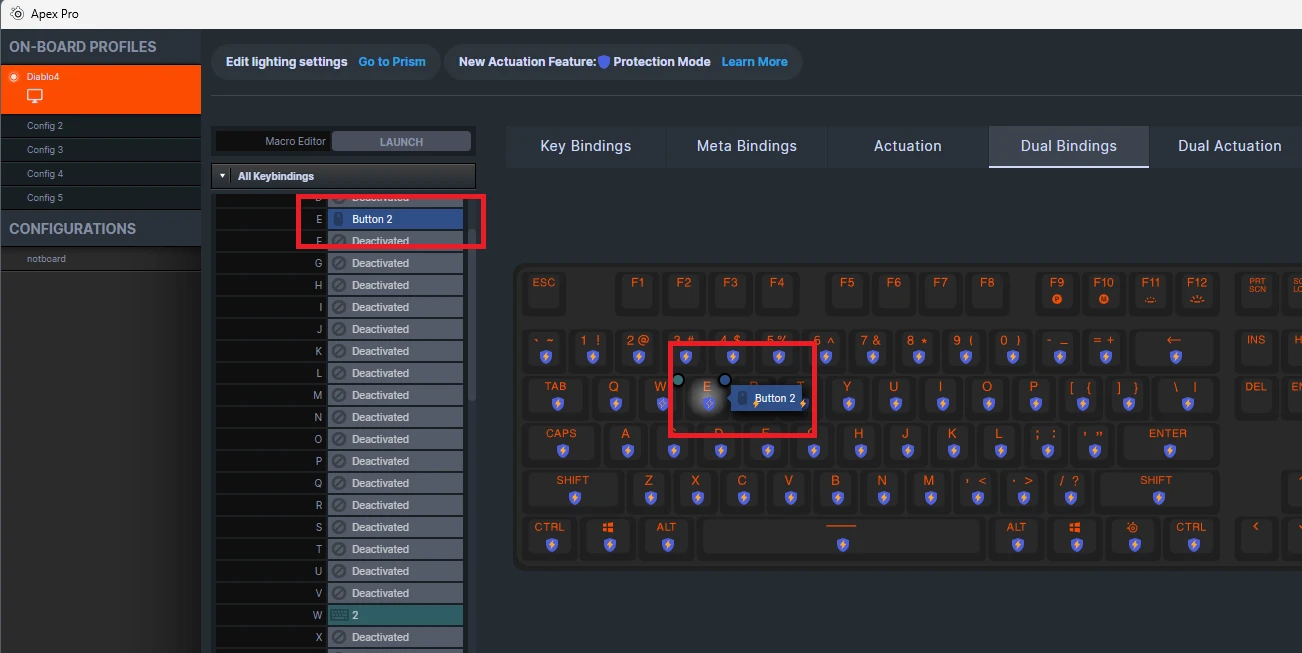
Task: Click the Apex Pro title bar icon
Action: [17, 14]
